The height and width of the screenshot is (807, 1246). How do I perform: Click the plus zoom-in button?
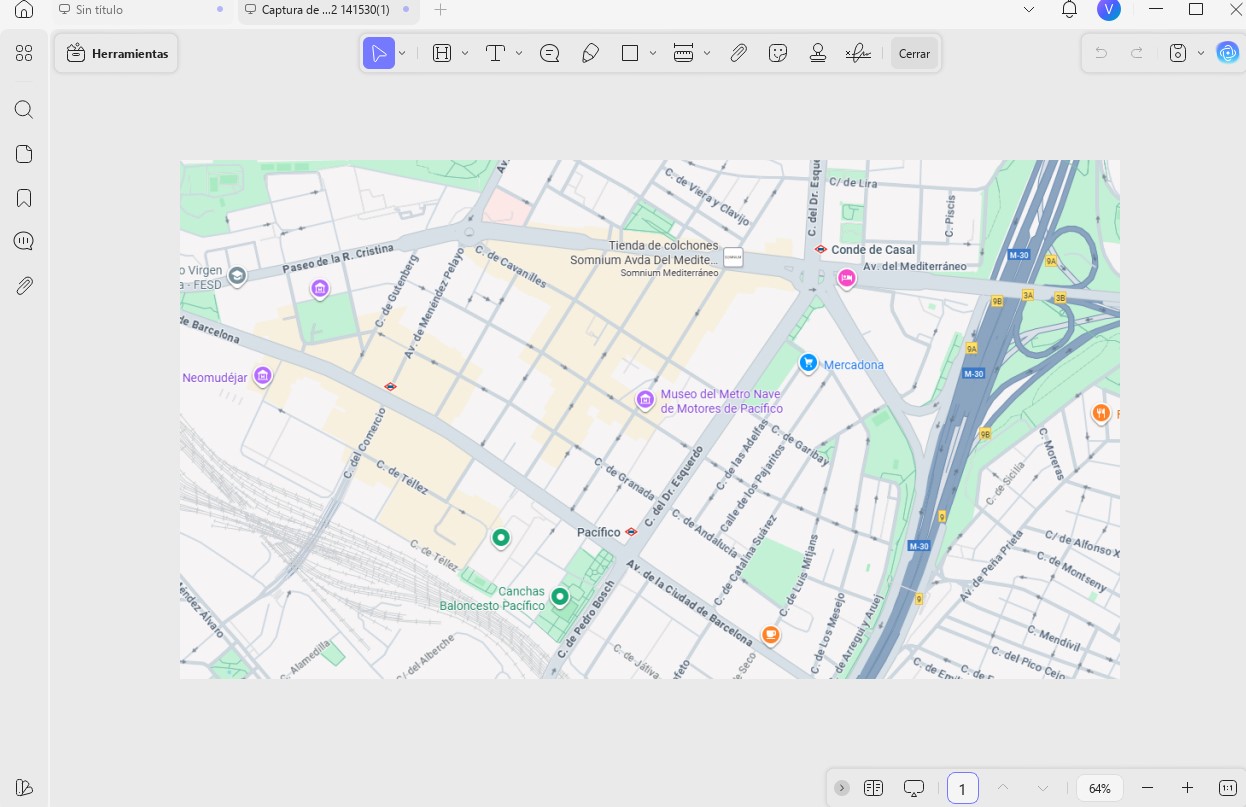click(1187, 788)
